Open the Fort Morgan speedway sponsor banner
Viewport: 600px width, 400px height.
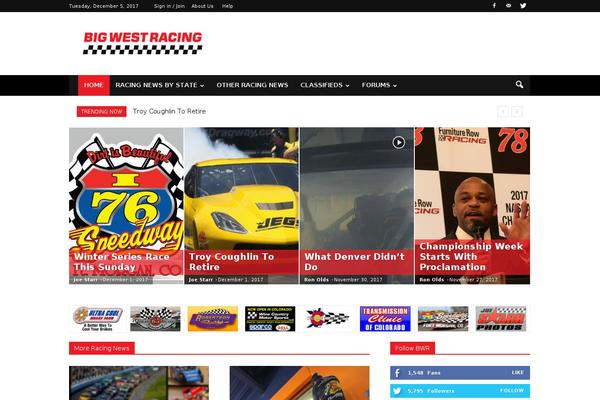443,318
